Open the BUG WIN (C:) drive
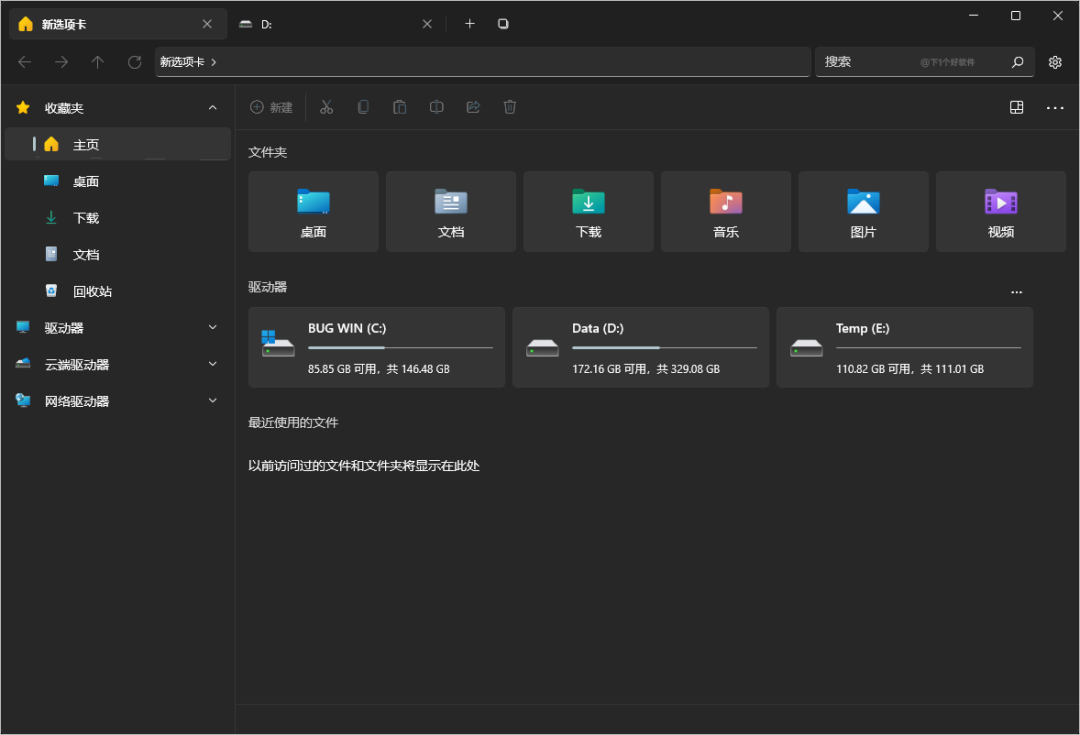This screenshot has width=1080, height=735. pyautogui.click(x=376, y=347)
